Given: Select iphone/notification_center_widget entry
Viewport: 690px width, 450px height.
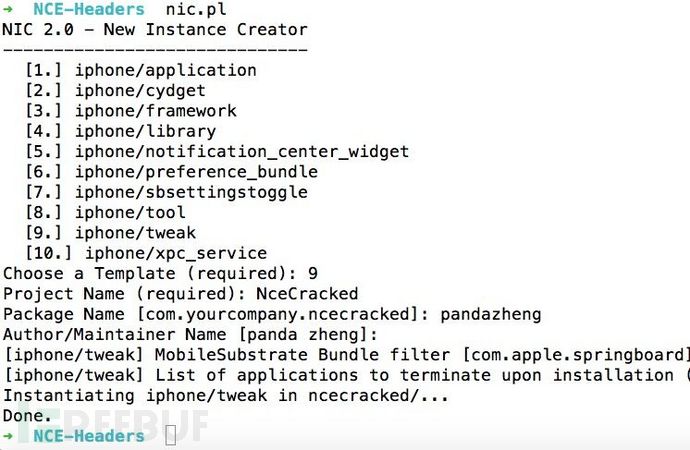Looking at the screenshot, I should click(x=217, y=151).
